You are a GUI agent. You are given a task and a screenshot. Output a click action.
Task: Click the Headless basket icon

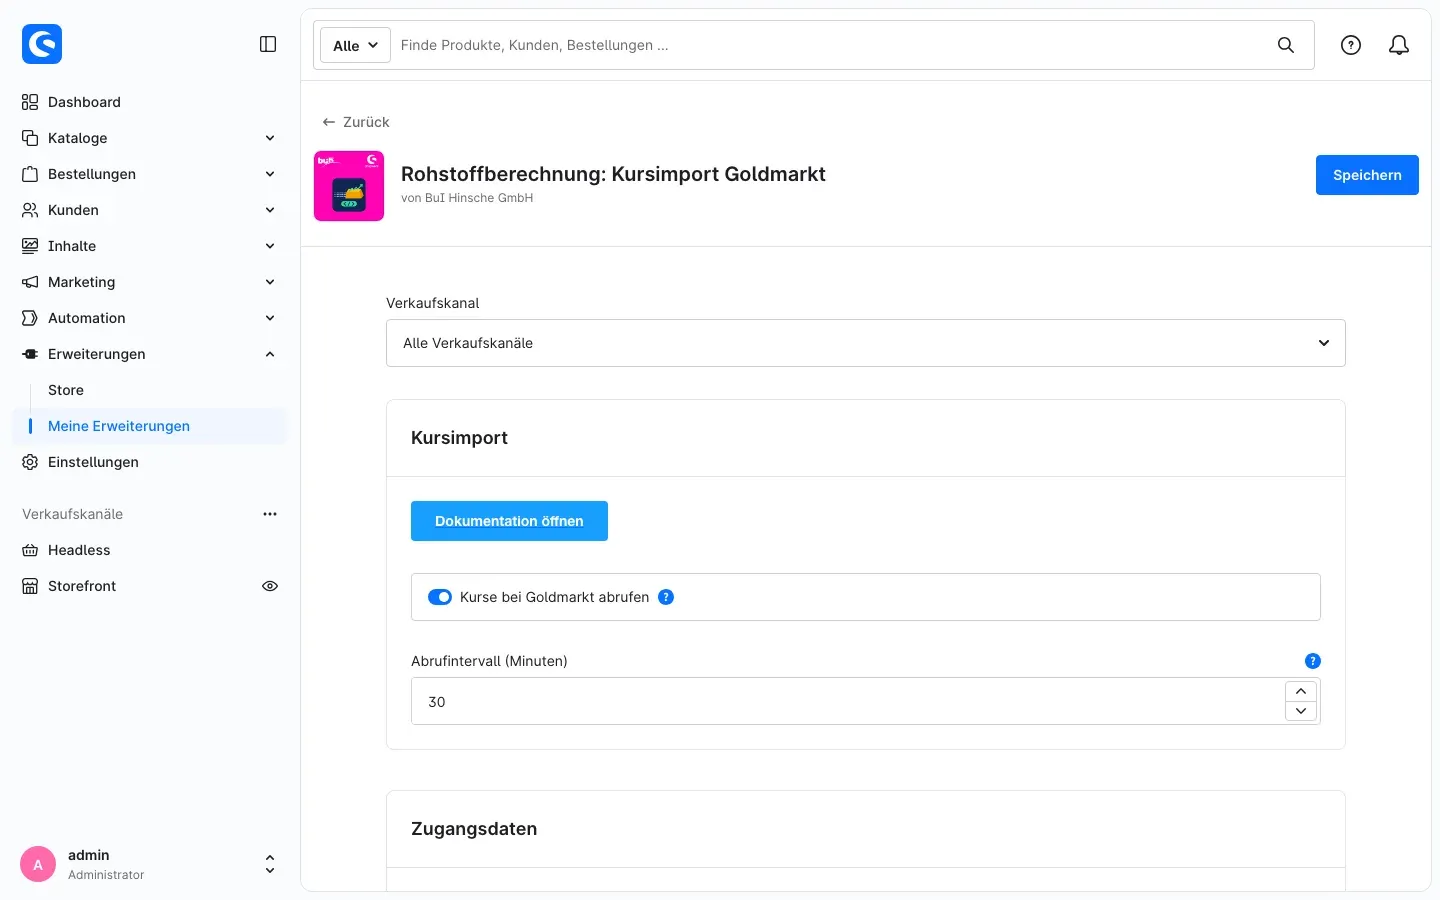click(30, 550)
